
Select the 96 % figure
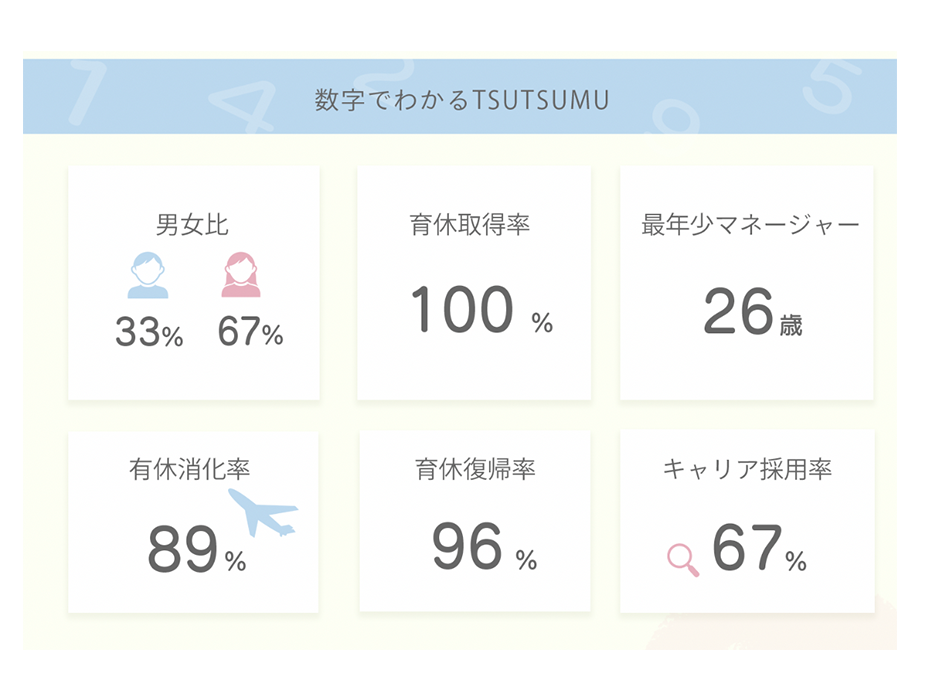click(x=484, y=548)
